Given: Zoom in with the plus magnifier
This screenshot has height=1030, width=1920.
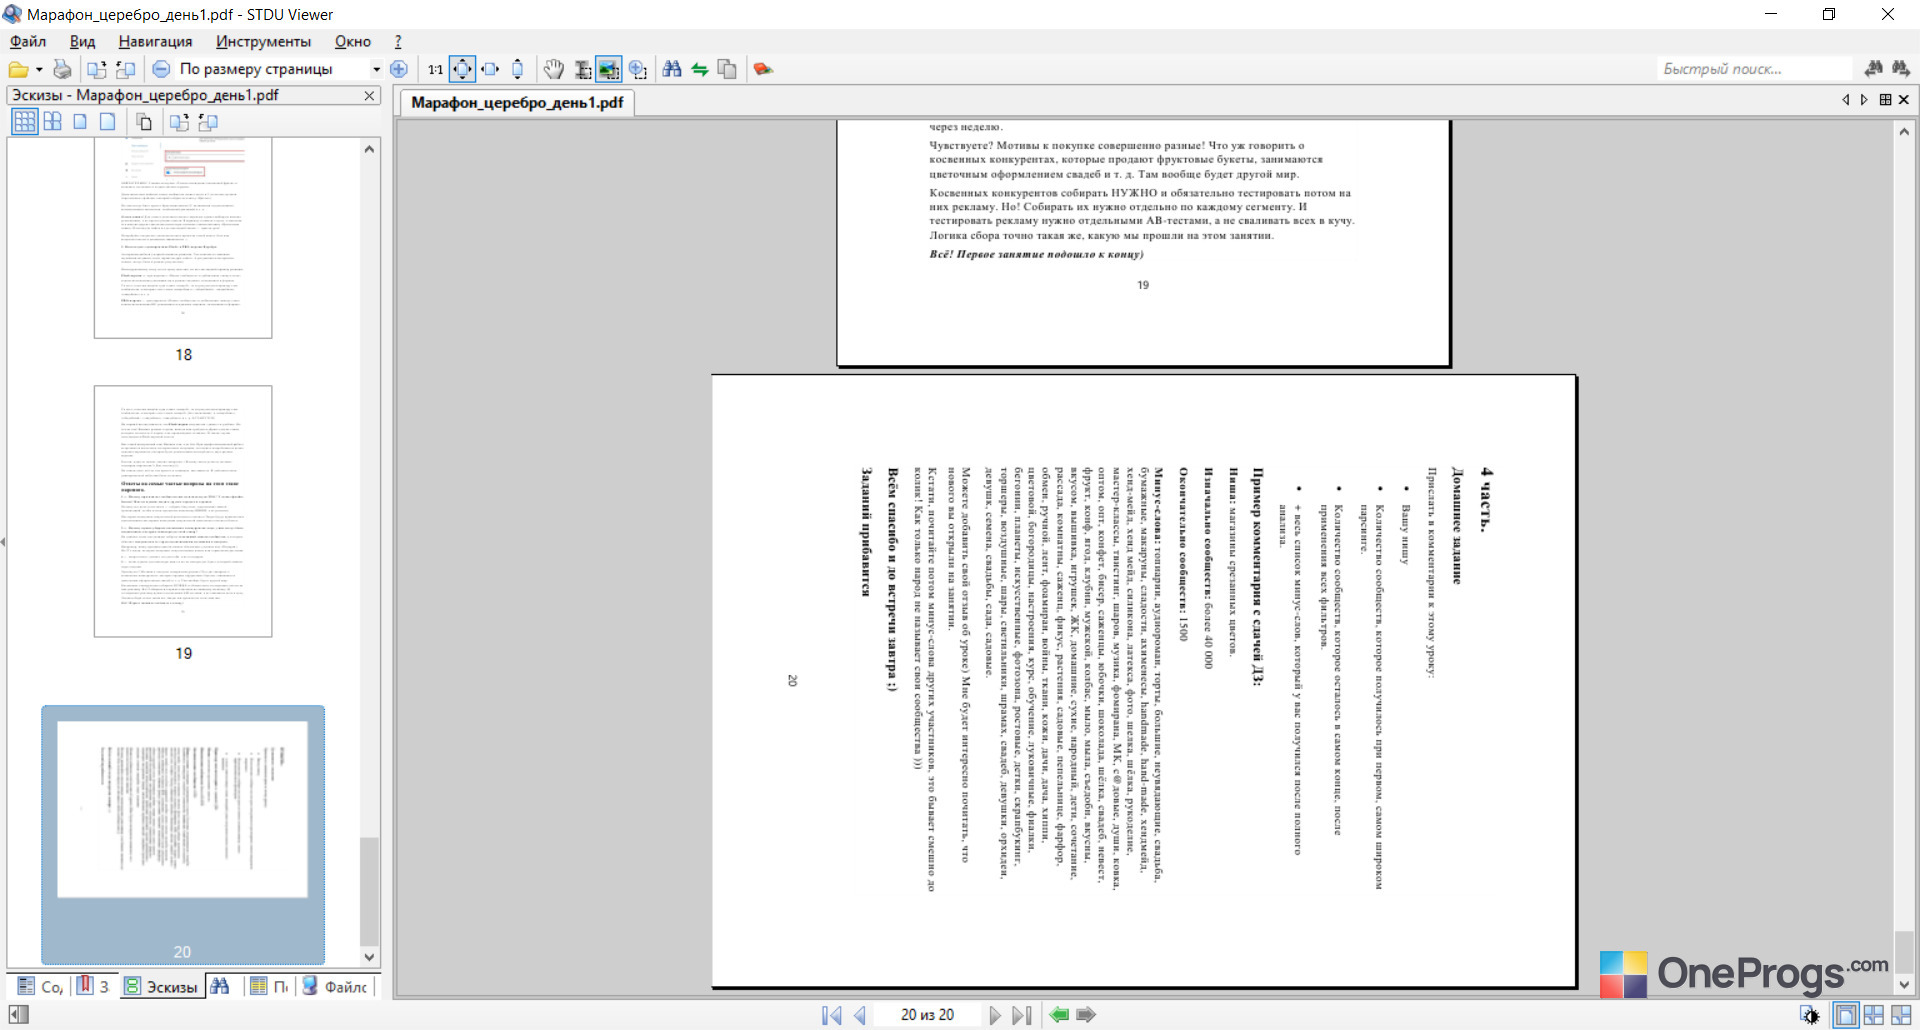Looking at the screenshot, I should (399, 69).
